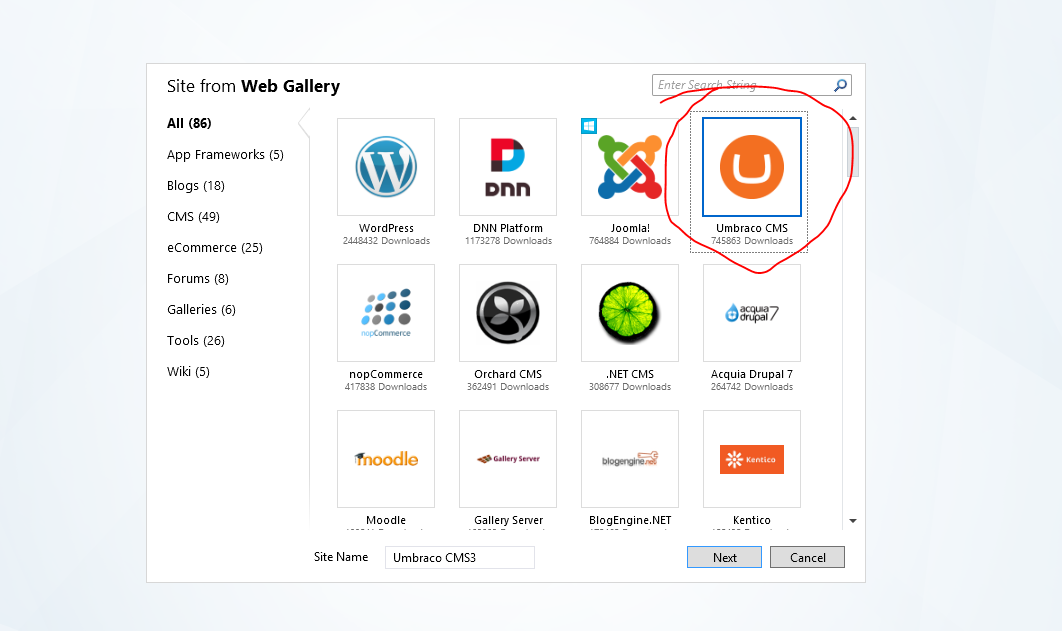Choose the Joomla! app icon
Screen dimensions: 1062x631
pos(630,167)
